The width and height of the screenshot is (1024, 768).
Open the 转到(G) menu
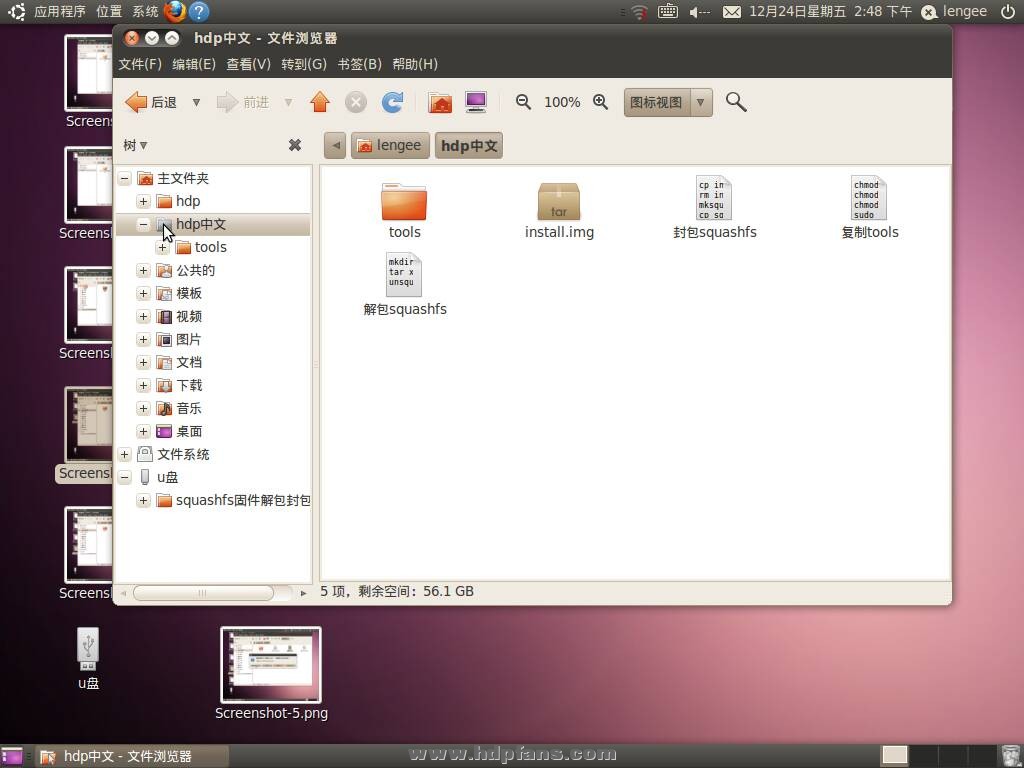[304, 64]
